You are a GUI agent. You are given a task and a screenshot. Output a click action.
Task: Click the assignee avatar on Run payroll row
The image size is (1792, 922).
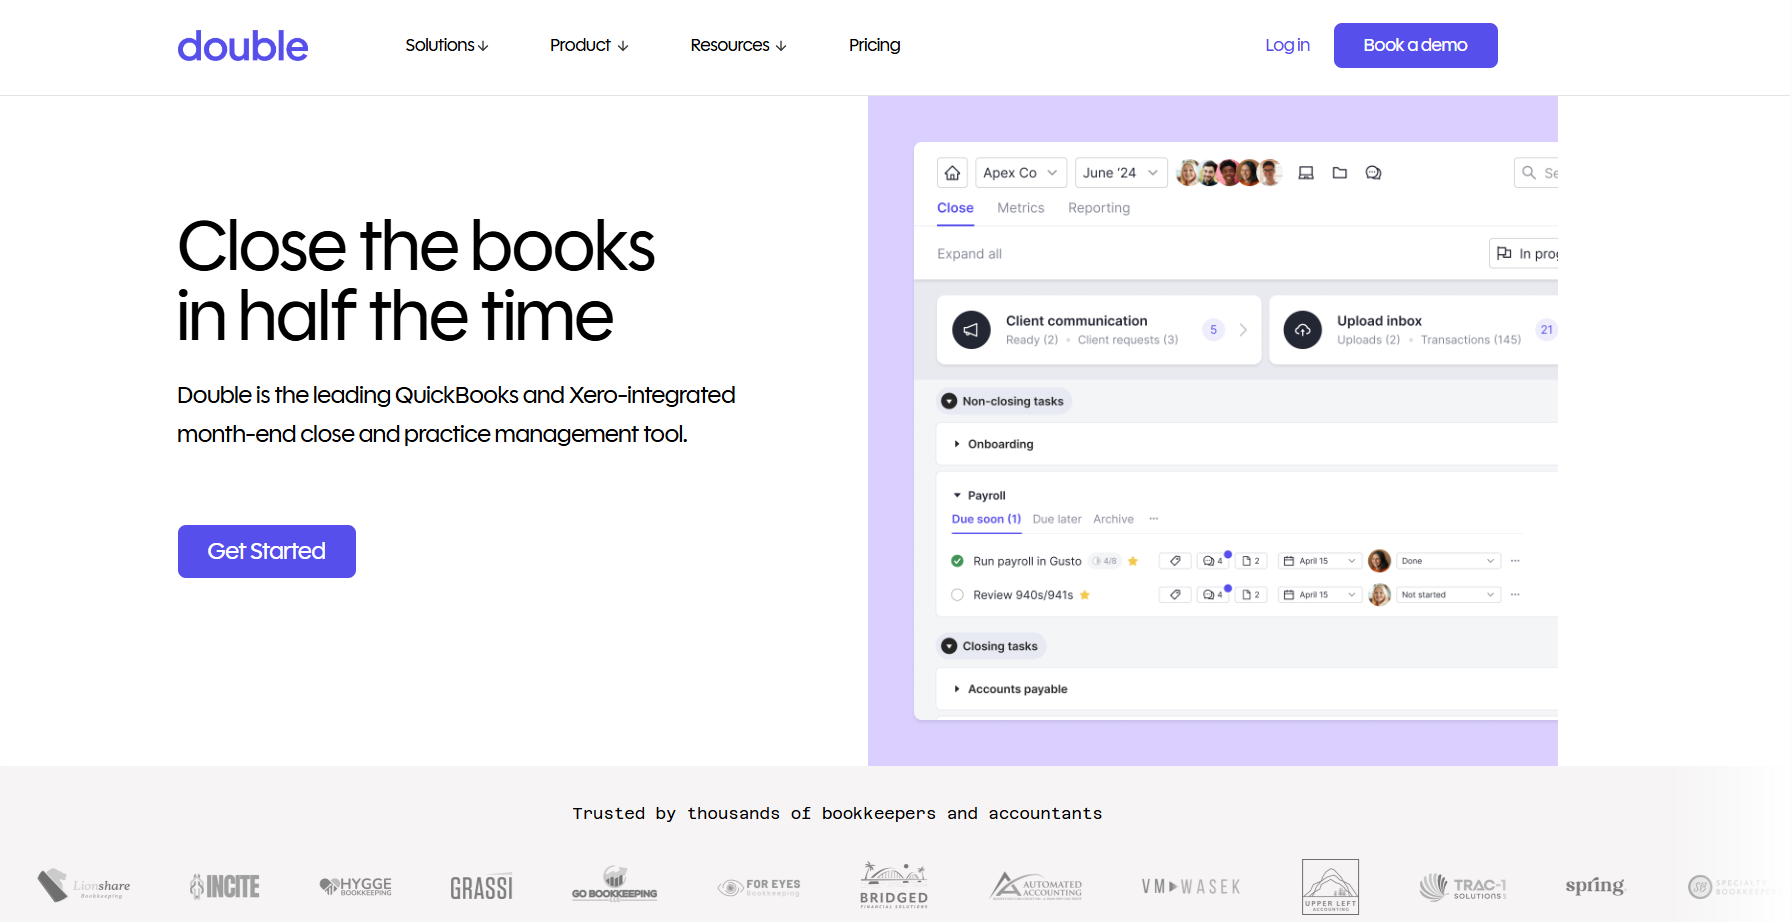pos(1379,561)
